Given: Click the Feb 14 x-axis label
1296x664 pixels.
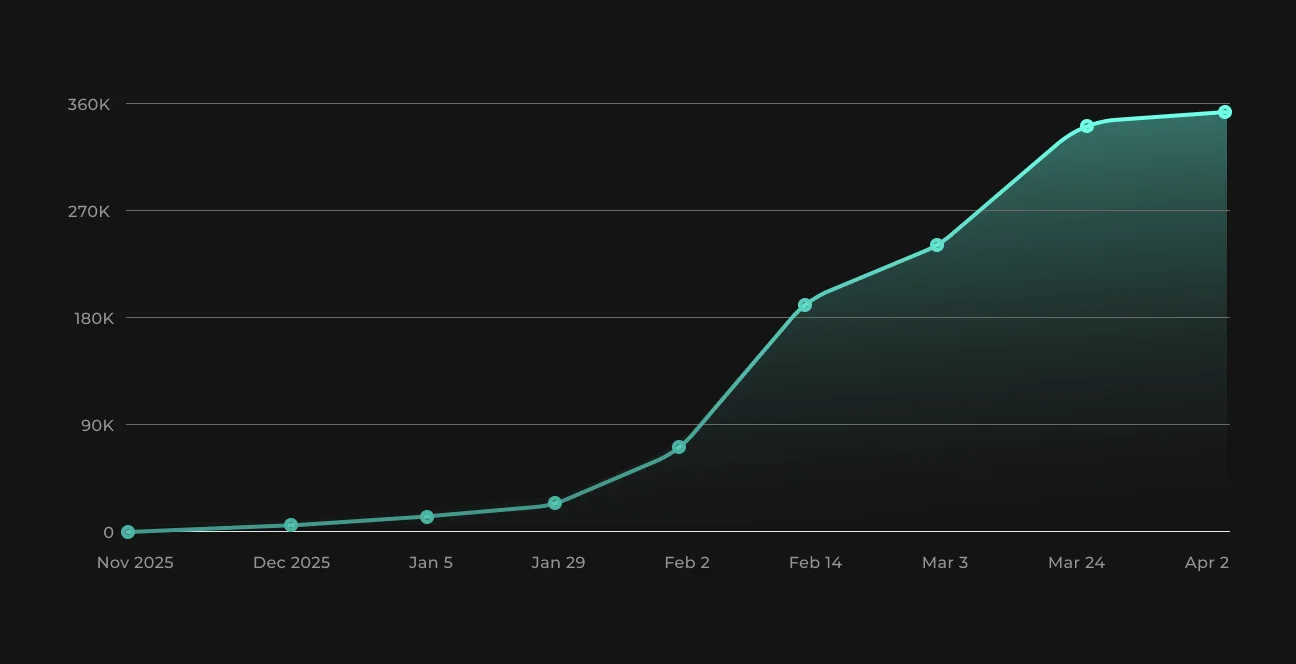Looking at the screenshot, I should coord(815,563).
